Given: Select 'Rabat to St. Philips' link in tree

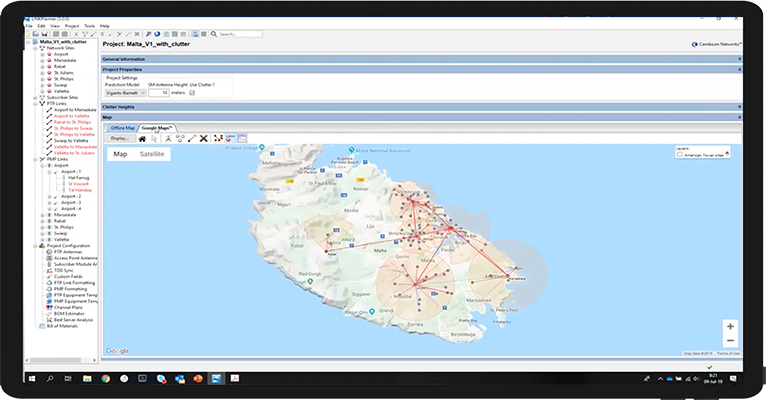Looking at the screenshot, I should pos(72,122).
